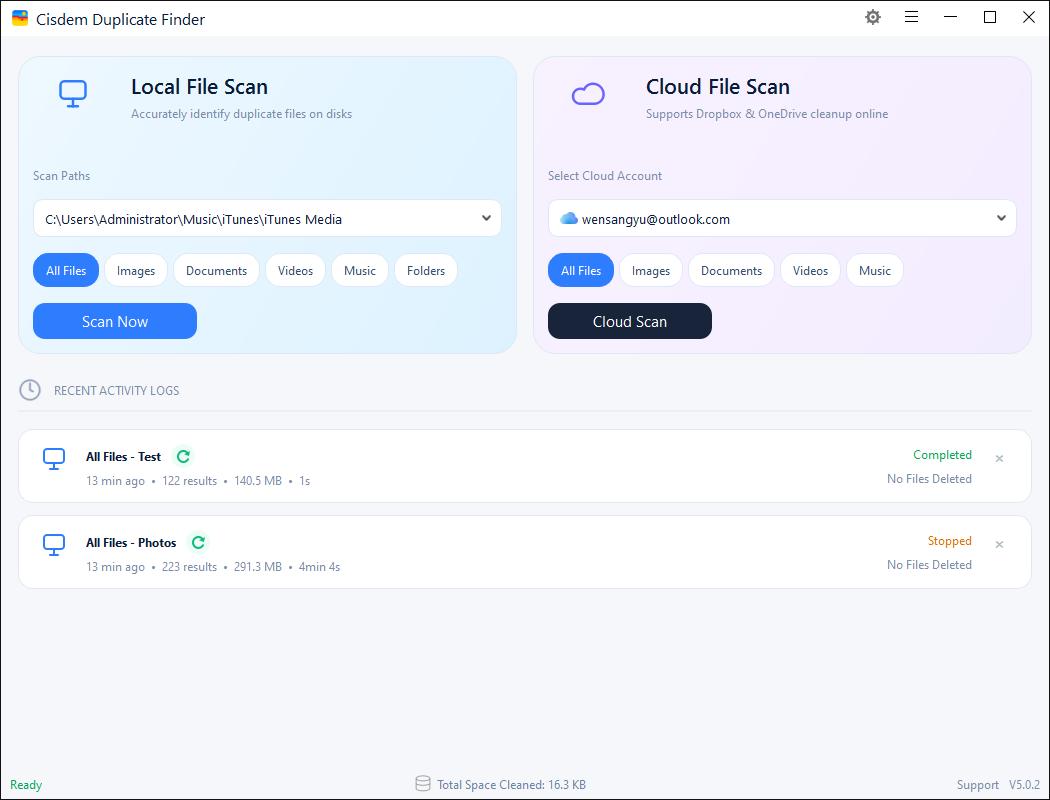1050x800 pixels.
Task: Select cloud Music filter
Action: tap(875, 270)
